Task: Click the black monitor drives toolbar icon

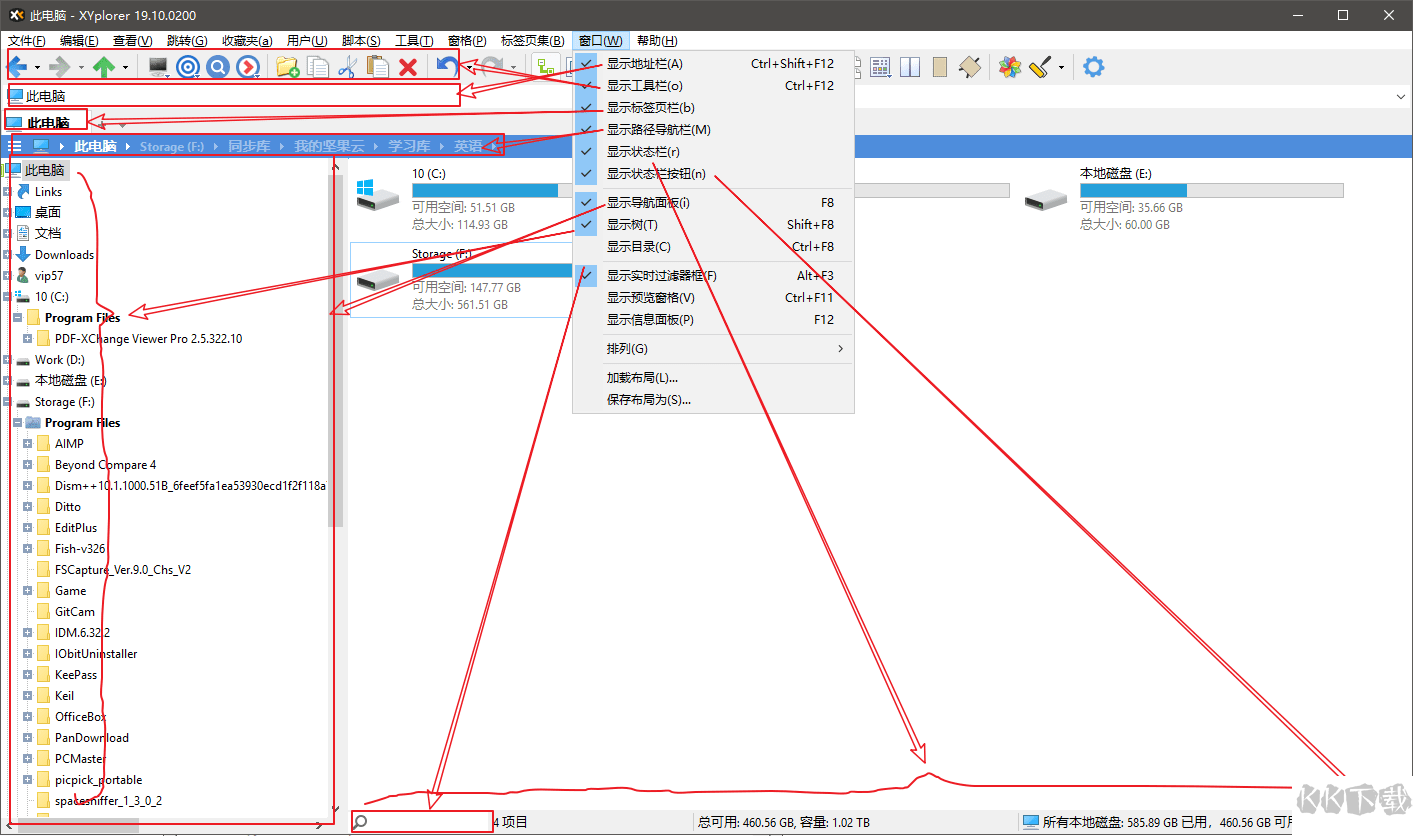Action: (x=158, y=66)
